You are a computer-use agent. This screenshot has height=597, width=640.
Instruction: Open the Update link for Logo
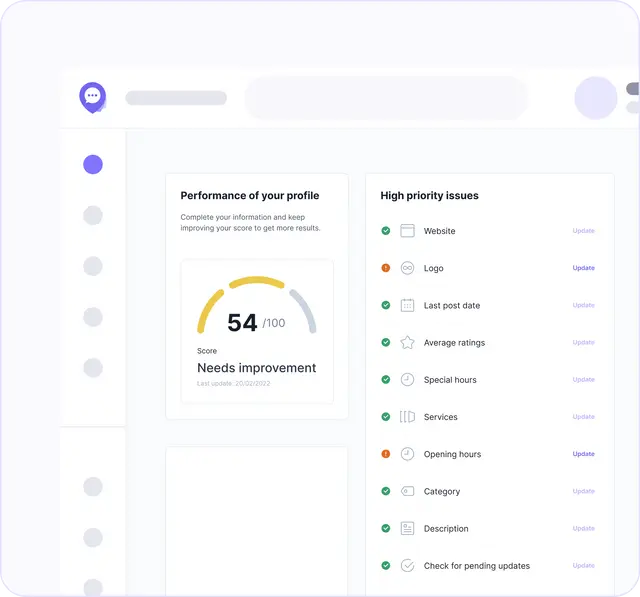click(x=584, y=268)
